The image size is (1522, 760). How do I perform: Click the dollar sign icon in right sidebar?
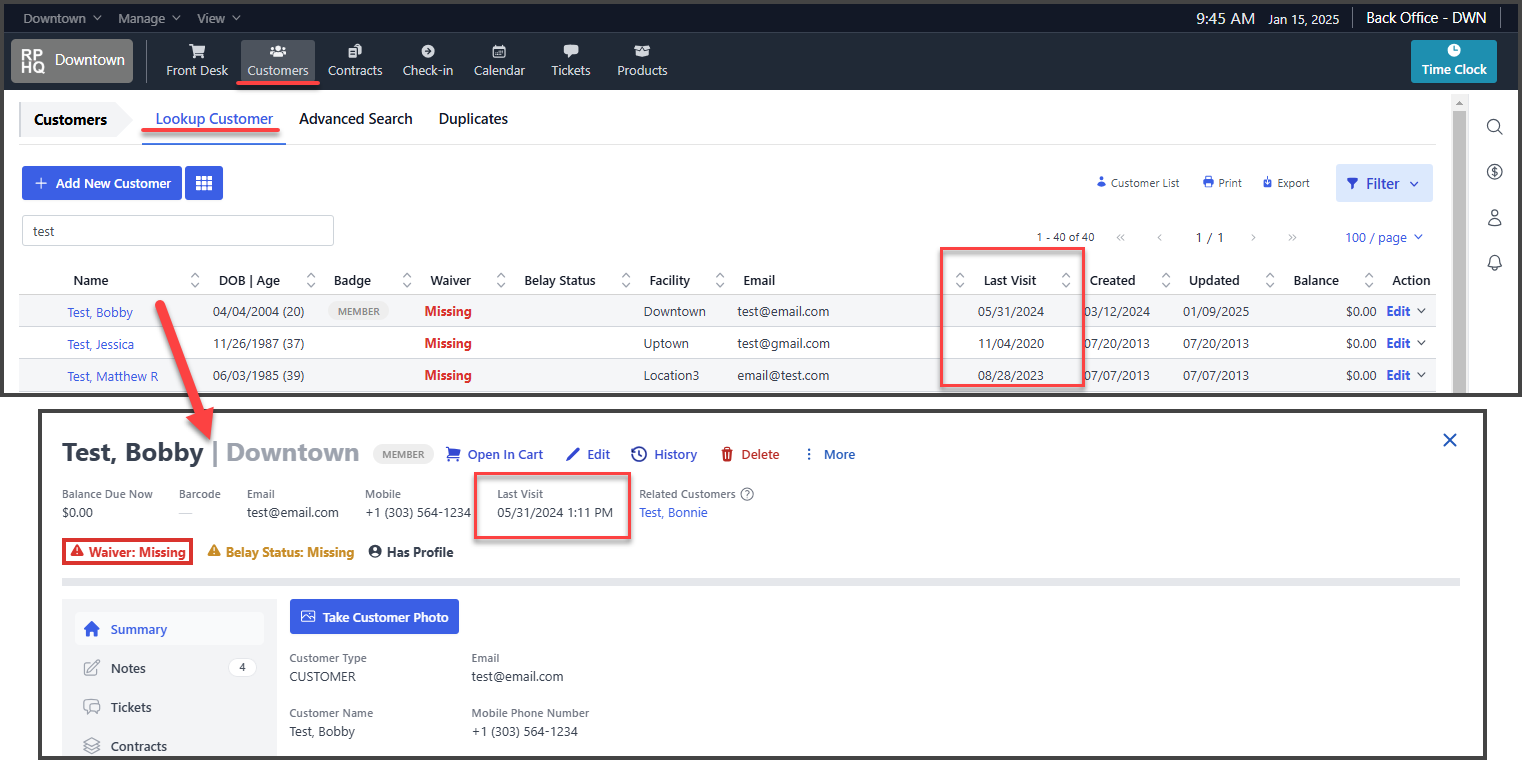[x=1494, y=172]
